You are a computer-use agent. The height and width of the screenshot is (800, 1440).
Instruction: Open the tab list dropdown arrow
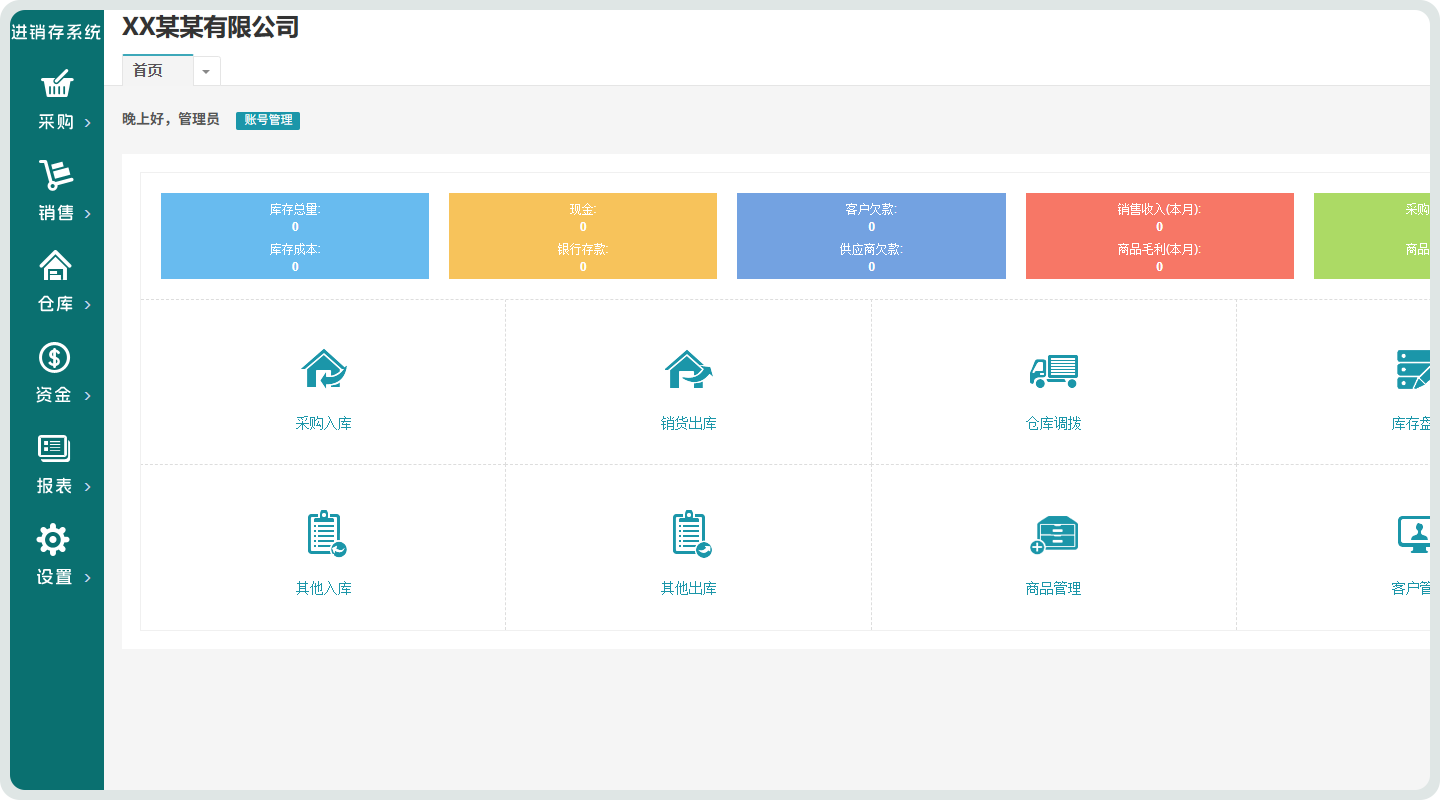coord(206,72)
